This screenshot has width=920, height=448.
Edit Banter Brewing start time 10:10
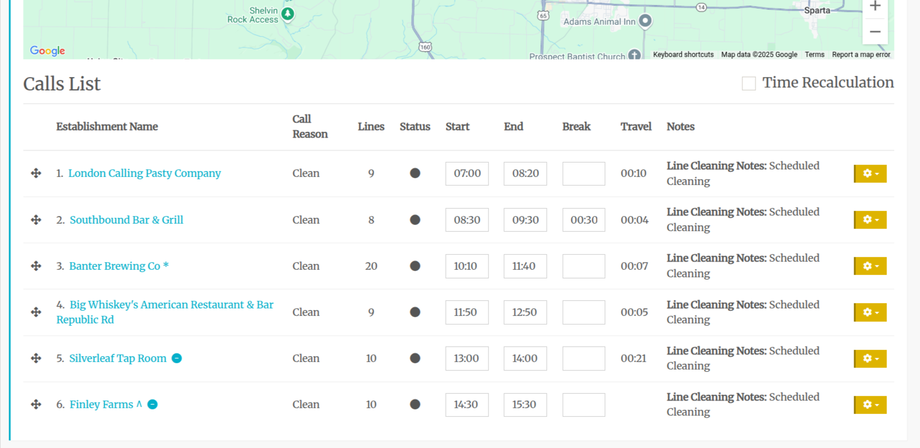click(467, 266)
